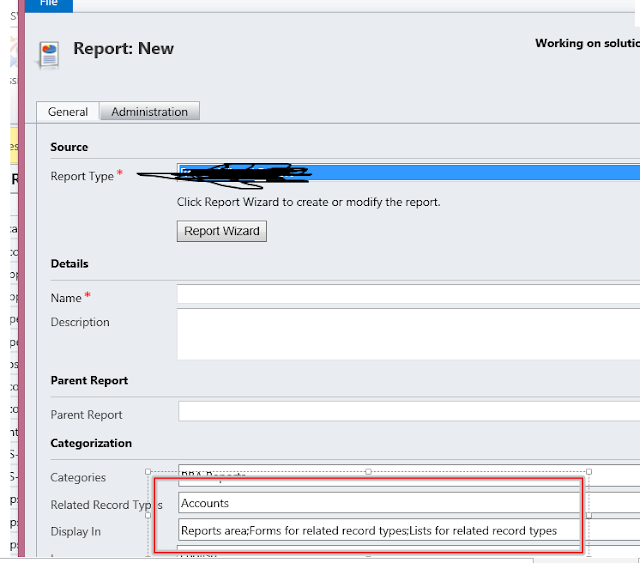This screenshot has width=640, height=563.
Task: Click the Report Wizard button
Action: [x=222, y=231]
